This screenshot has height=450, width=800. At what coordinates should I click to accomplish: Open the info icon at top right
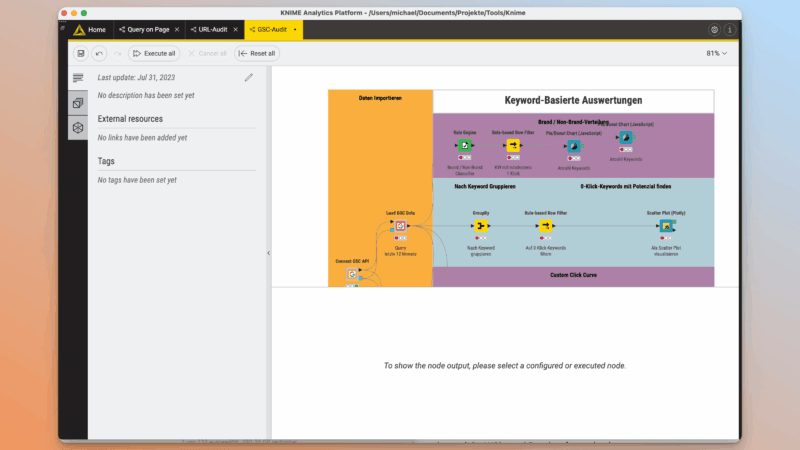[730, 30]
